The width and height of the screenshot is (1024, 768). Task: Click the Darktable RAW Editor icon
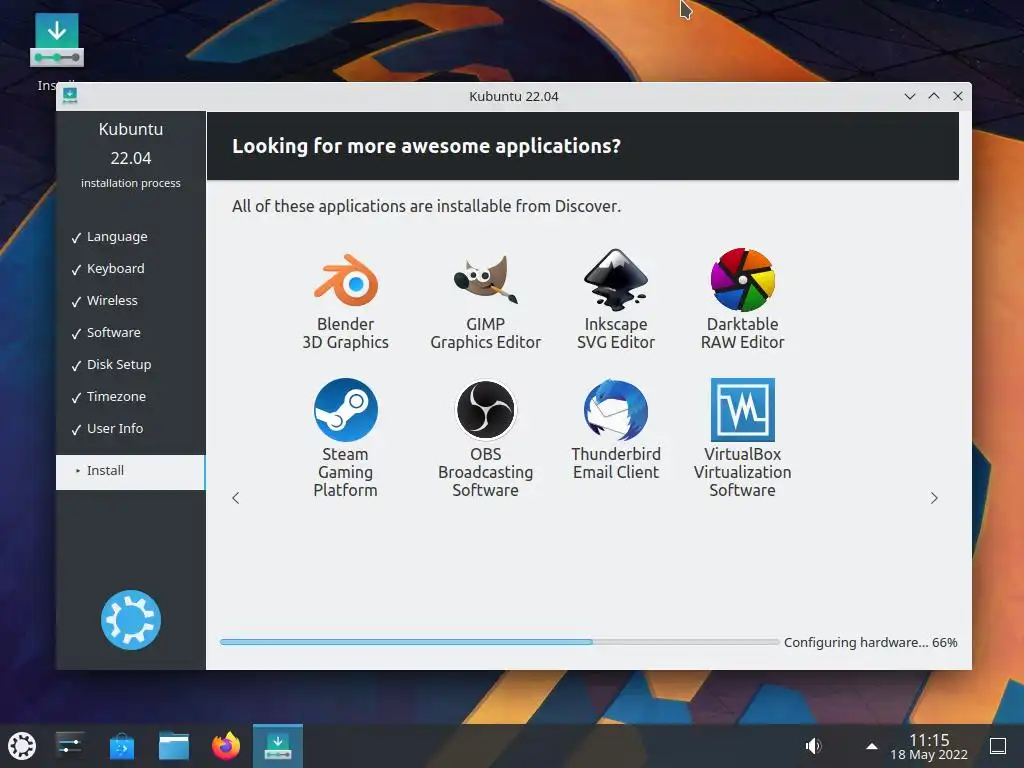[x=743, y=280]
